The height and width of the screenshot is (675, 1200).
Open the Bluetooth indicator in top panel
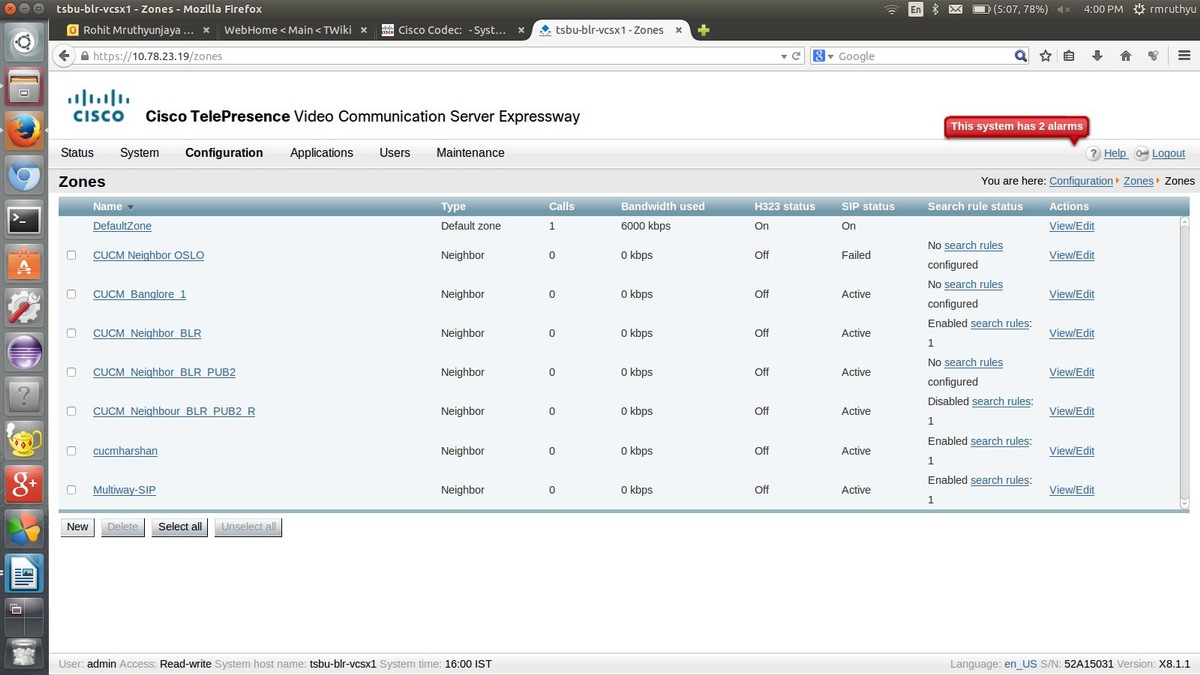[x=936, y=9]
